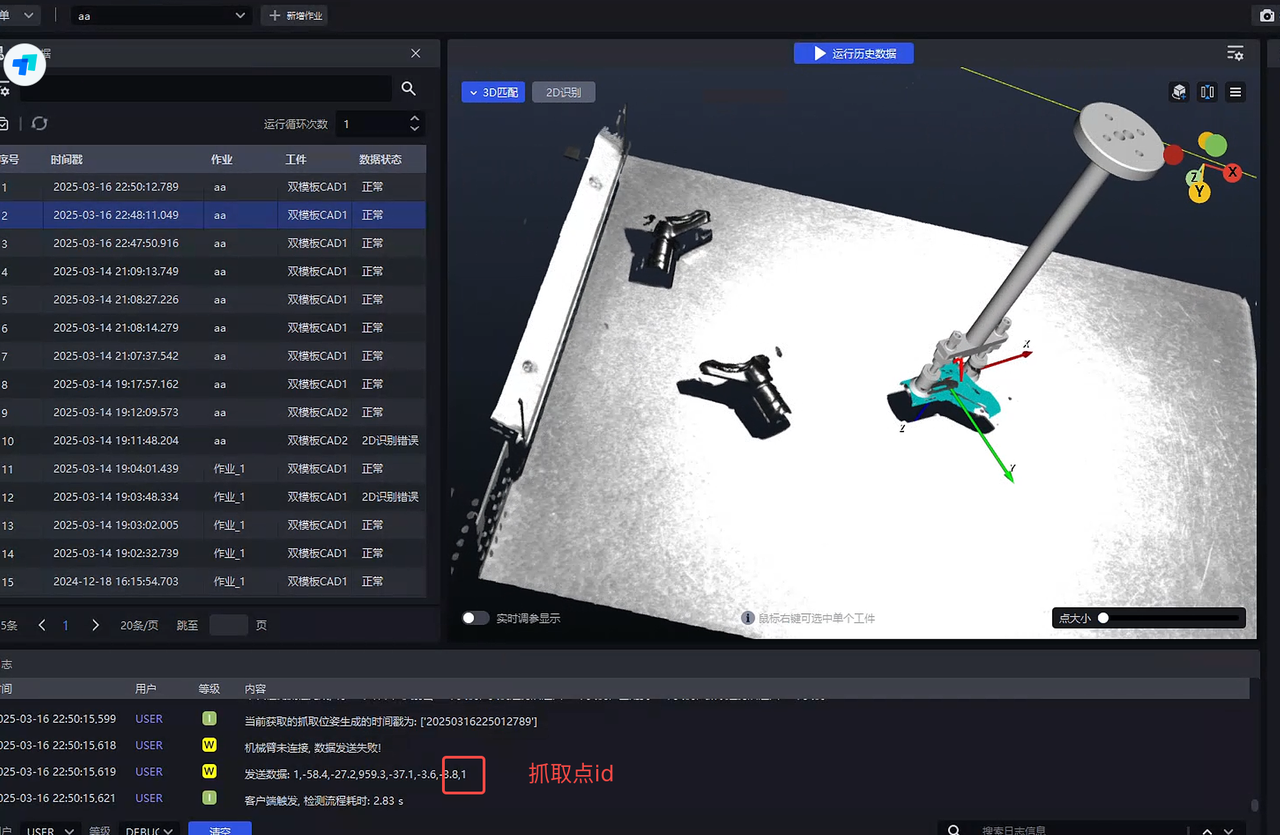Increase the 运行循环次数 stepper value
The height and width of the screenshot is (835, 1280).
pyautogui.click(x=415, y=118)
